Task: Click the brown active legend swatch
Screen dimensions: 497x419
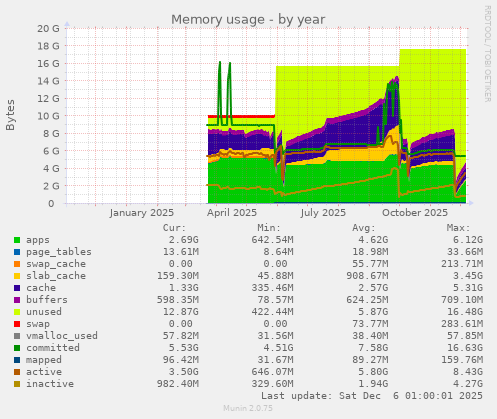Action: (x=17, y=372)
